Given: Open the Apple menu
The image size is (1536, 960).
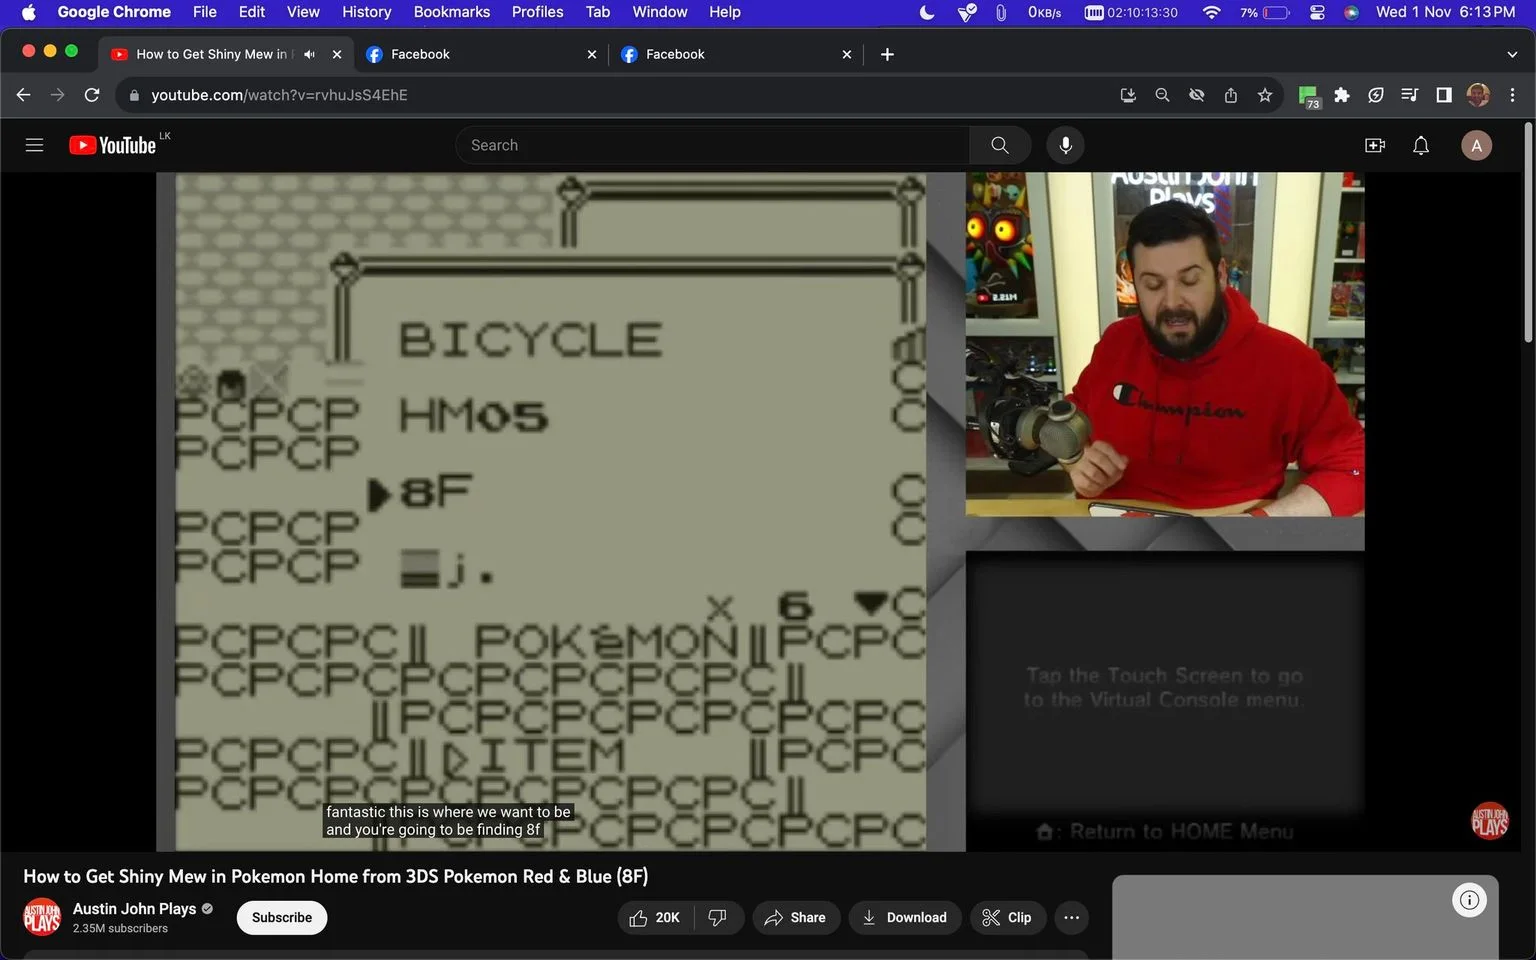Looking at the screenshot, I should click(x=28, y=12).
